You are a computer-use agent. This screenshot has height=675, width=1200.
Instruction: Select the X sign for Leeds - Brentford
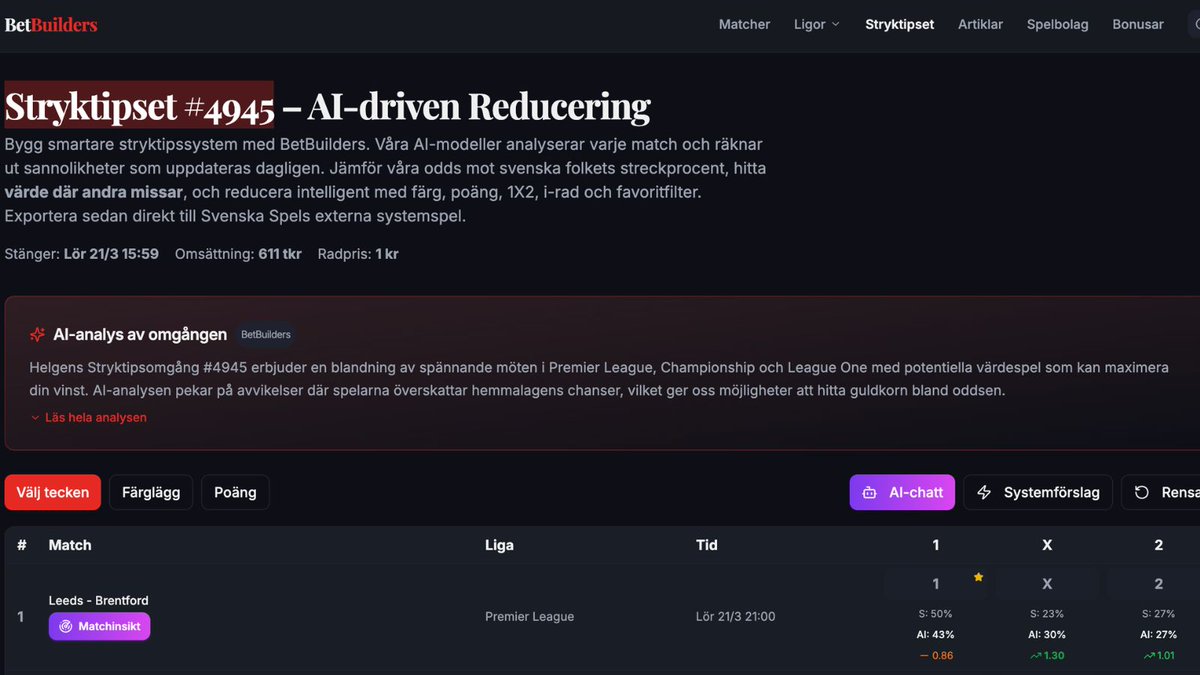coord(1046,583)
